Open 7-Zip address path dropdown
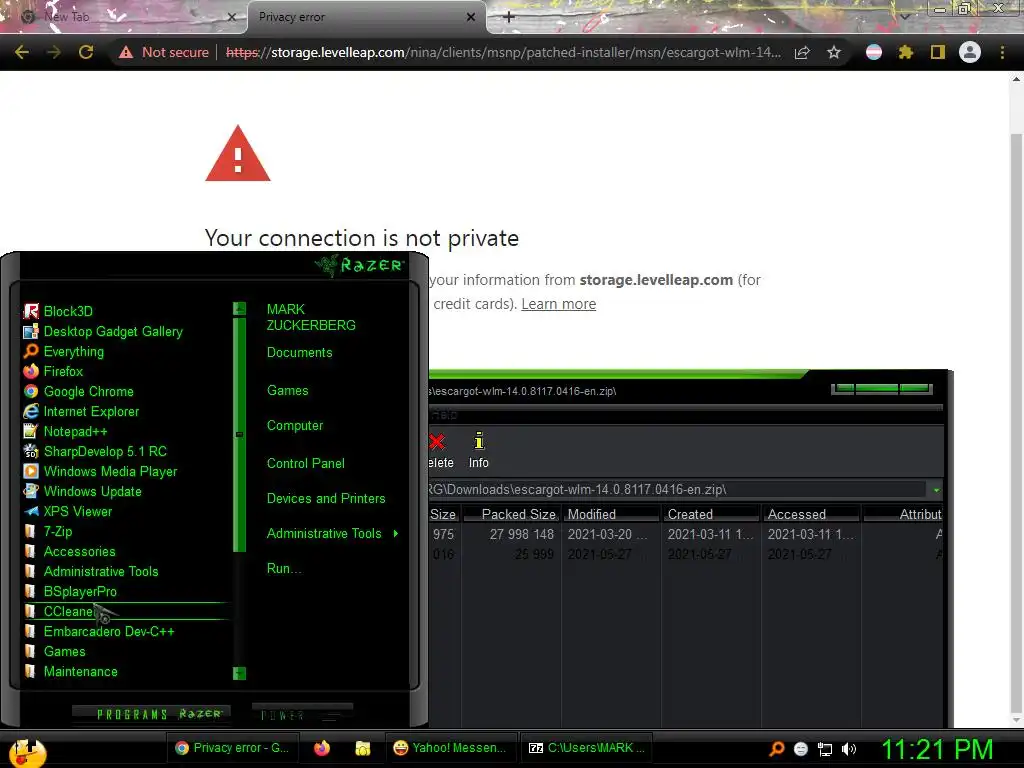 click(x=936, y=490)
